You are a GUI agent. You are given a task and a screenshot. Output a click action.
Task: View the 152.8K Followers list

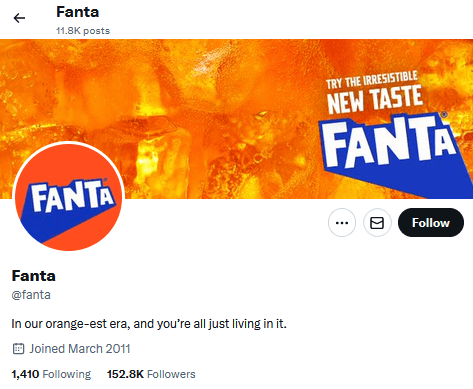point(151,374)
